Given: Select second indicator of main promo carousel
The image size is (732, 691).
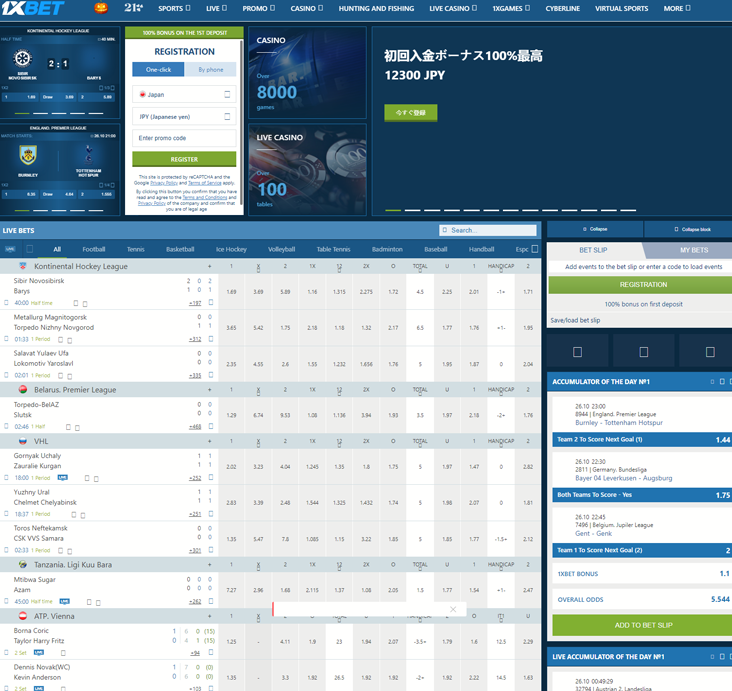Looking at the screenshot, I should coord(412,210).
